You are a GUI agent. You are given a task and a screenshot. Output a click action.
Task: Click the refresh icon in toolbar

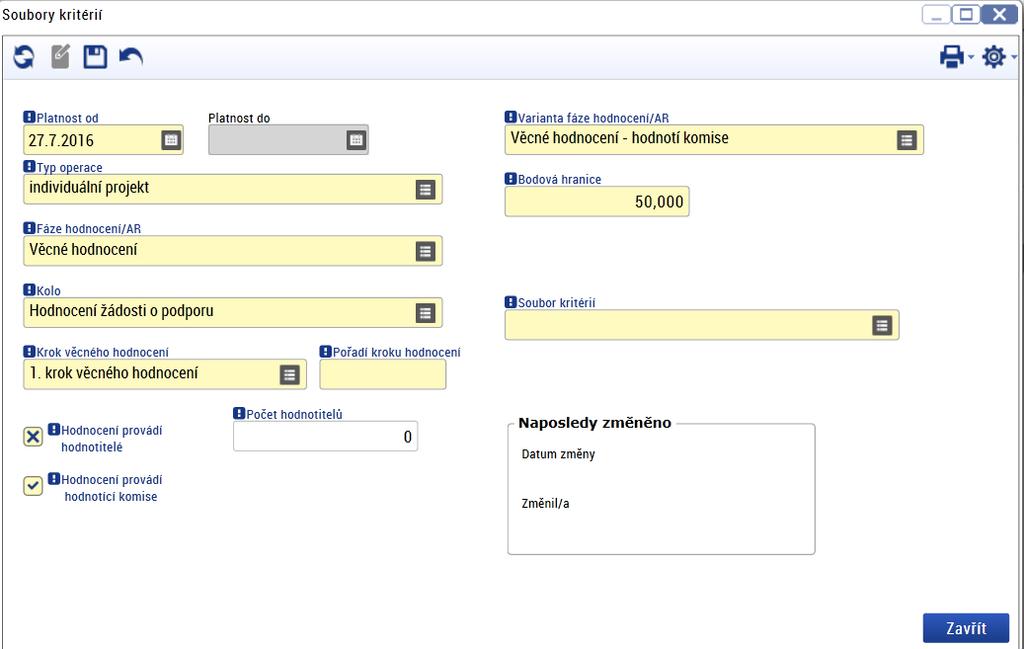24,57
